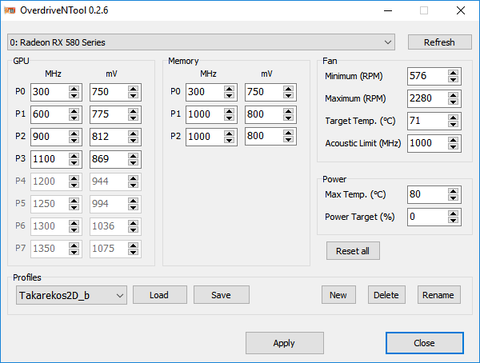Increase GPU P0 MHz with up arrow

click(x=74, y=89)
